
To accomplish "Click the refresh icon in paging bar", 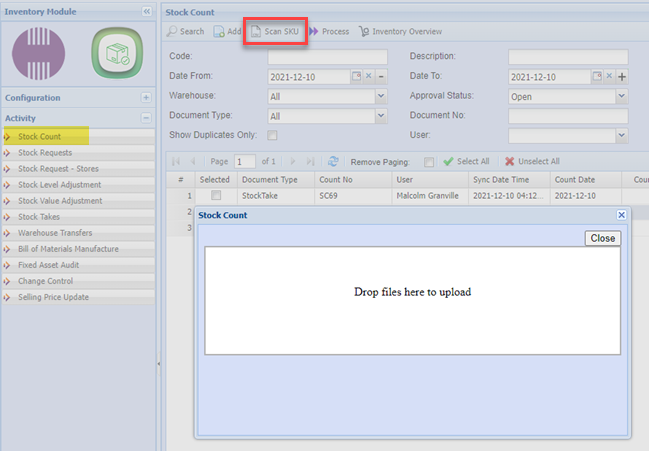I will (x=333, y=161).
